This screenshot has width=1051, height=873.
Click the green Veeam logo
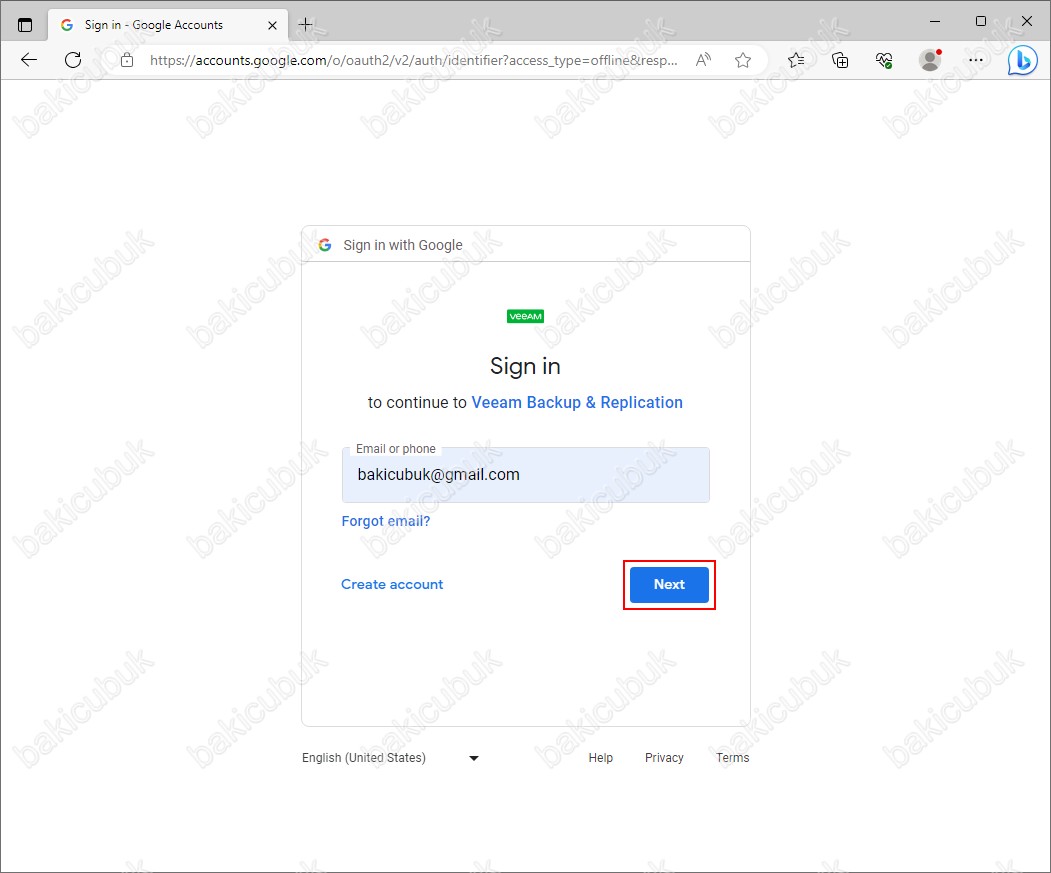526,316
